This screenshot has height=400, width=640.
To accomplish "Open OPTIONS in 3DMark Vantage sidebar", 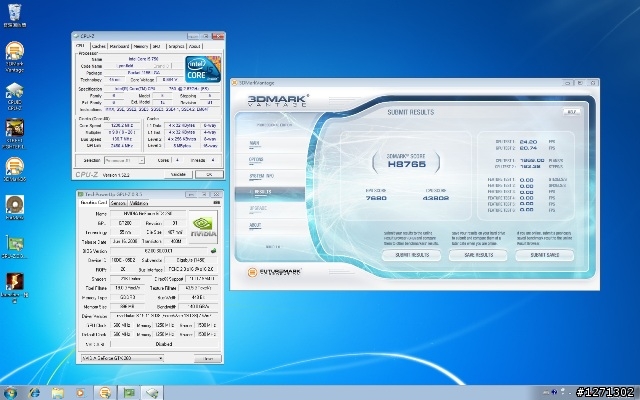I will (256, 160).
